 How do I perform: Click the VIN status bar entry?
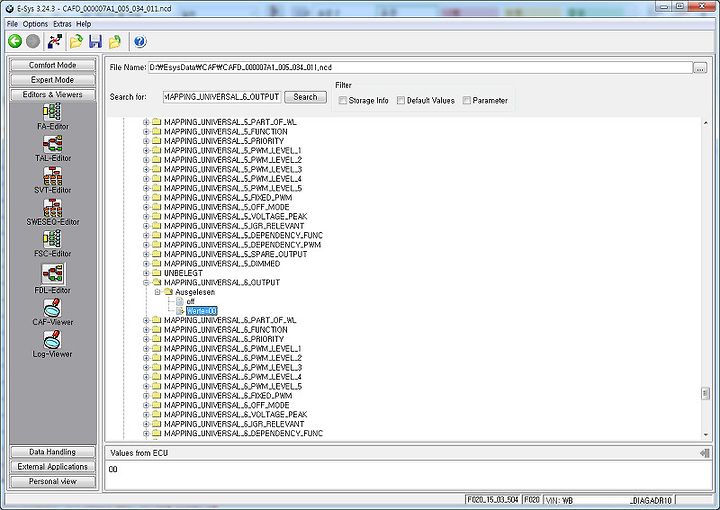[609, 500]
